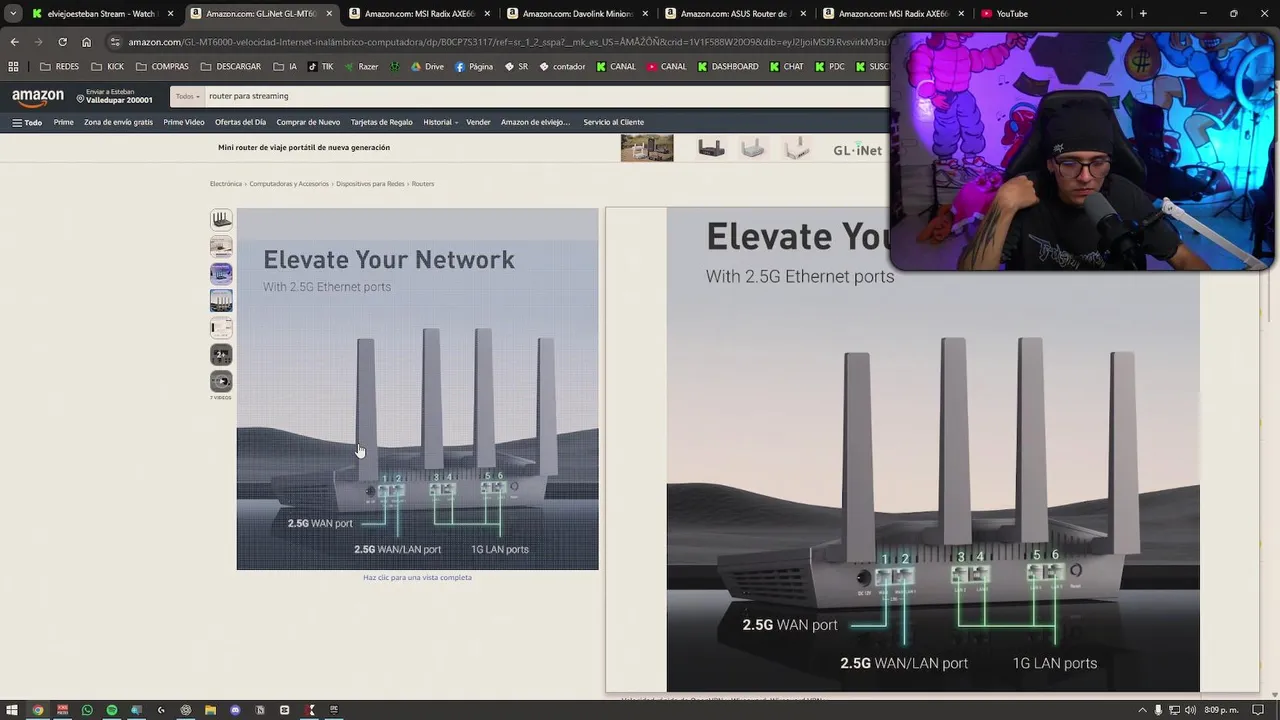Image resolution: width=1280 pixels, height=720 pixels.
Task: Open the IA bookmark folder
Action: pyautogui.click(x=284, y=67)
